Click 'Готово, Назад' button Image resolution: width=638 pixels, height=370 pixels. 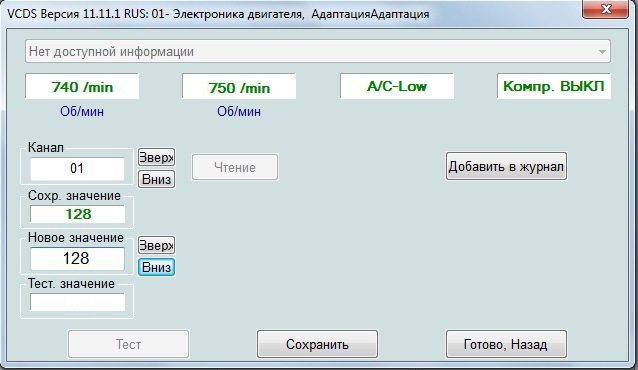[506, 344]
